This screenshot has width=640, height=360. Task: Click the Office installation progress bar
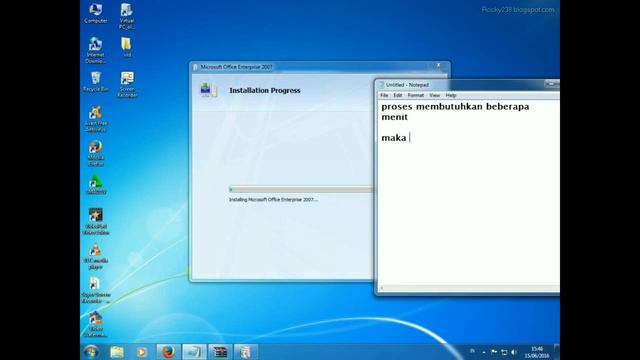pyautogui.click(x=301, y=189)
